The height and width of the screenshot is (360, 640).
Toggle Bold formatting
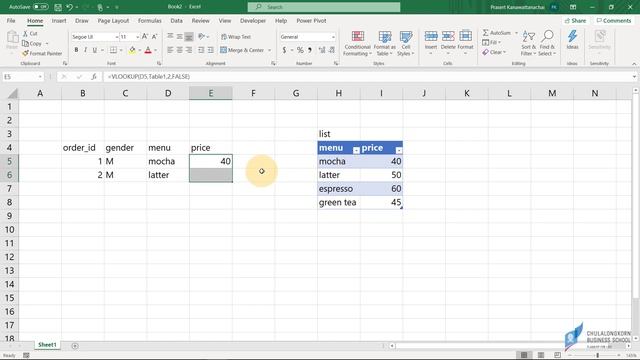coord(76,50)
